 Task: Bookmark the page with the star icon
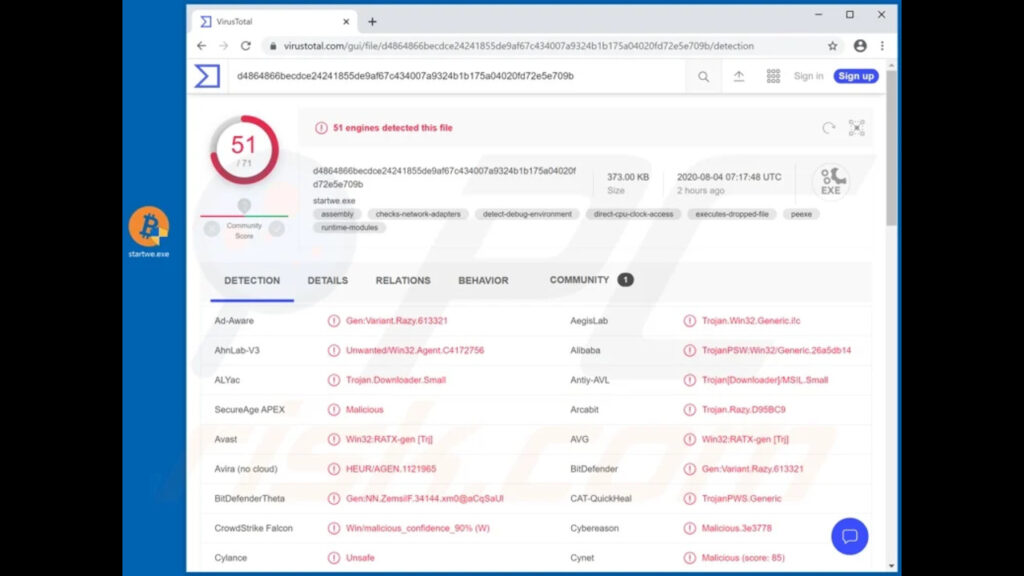pos(833,46)
